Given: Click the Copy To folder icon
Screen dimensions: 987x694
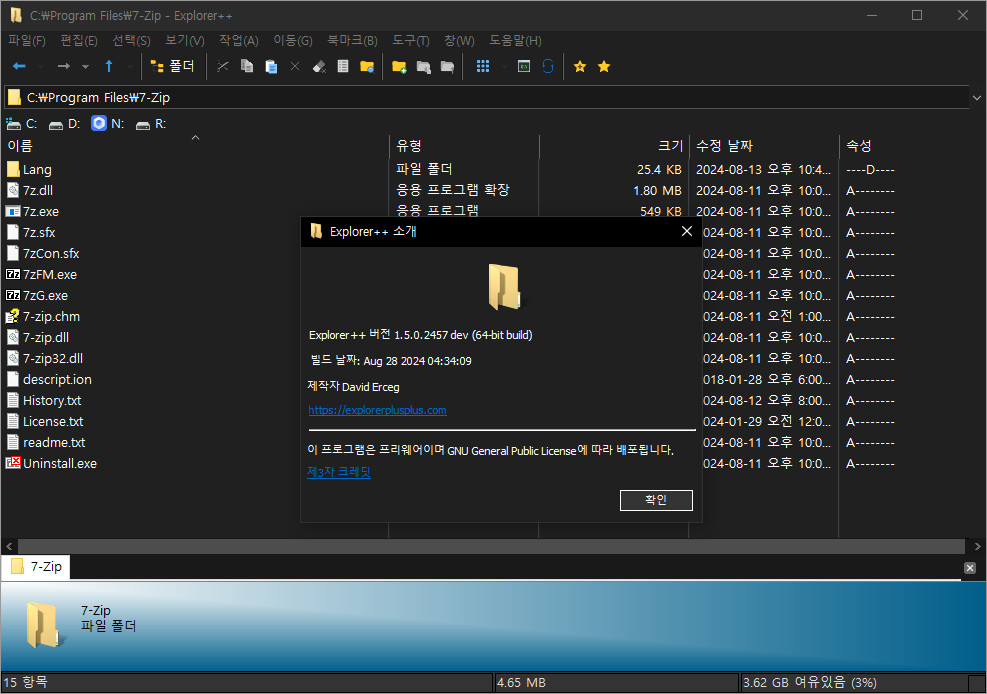Looking at the screenshot, I should tap(424, 66).
